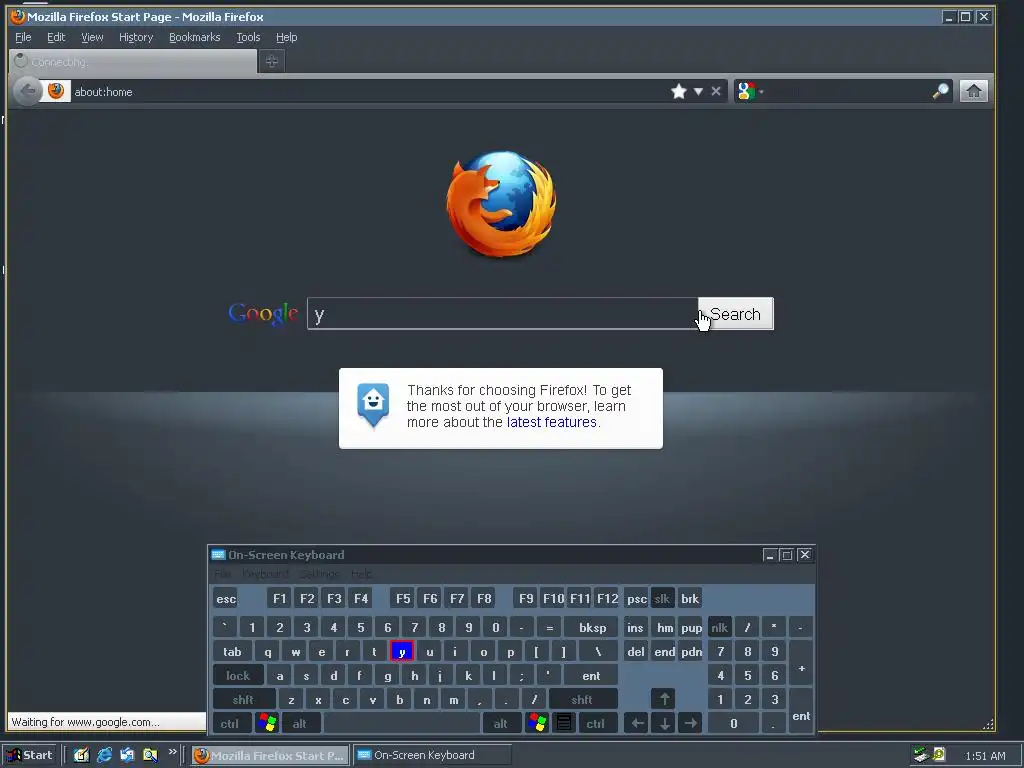Open the Help menu in Firefox

tap(286, 37)
